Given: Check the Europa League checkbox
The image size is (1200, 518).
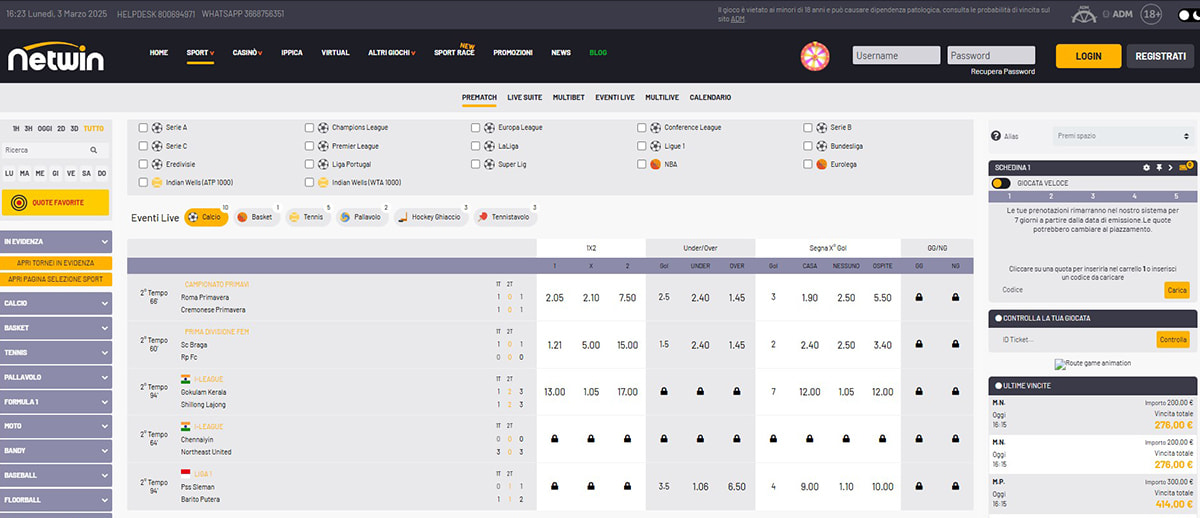Looking at the screenshot, I should (475, 128).
